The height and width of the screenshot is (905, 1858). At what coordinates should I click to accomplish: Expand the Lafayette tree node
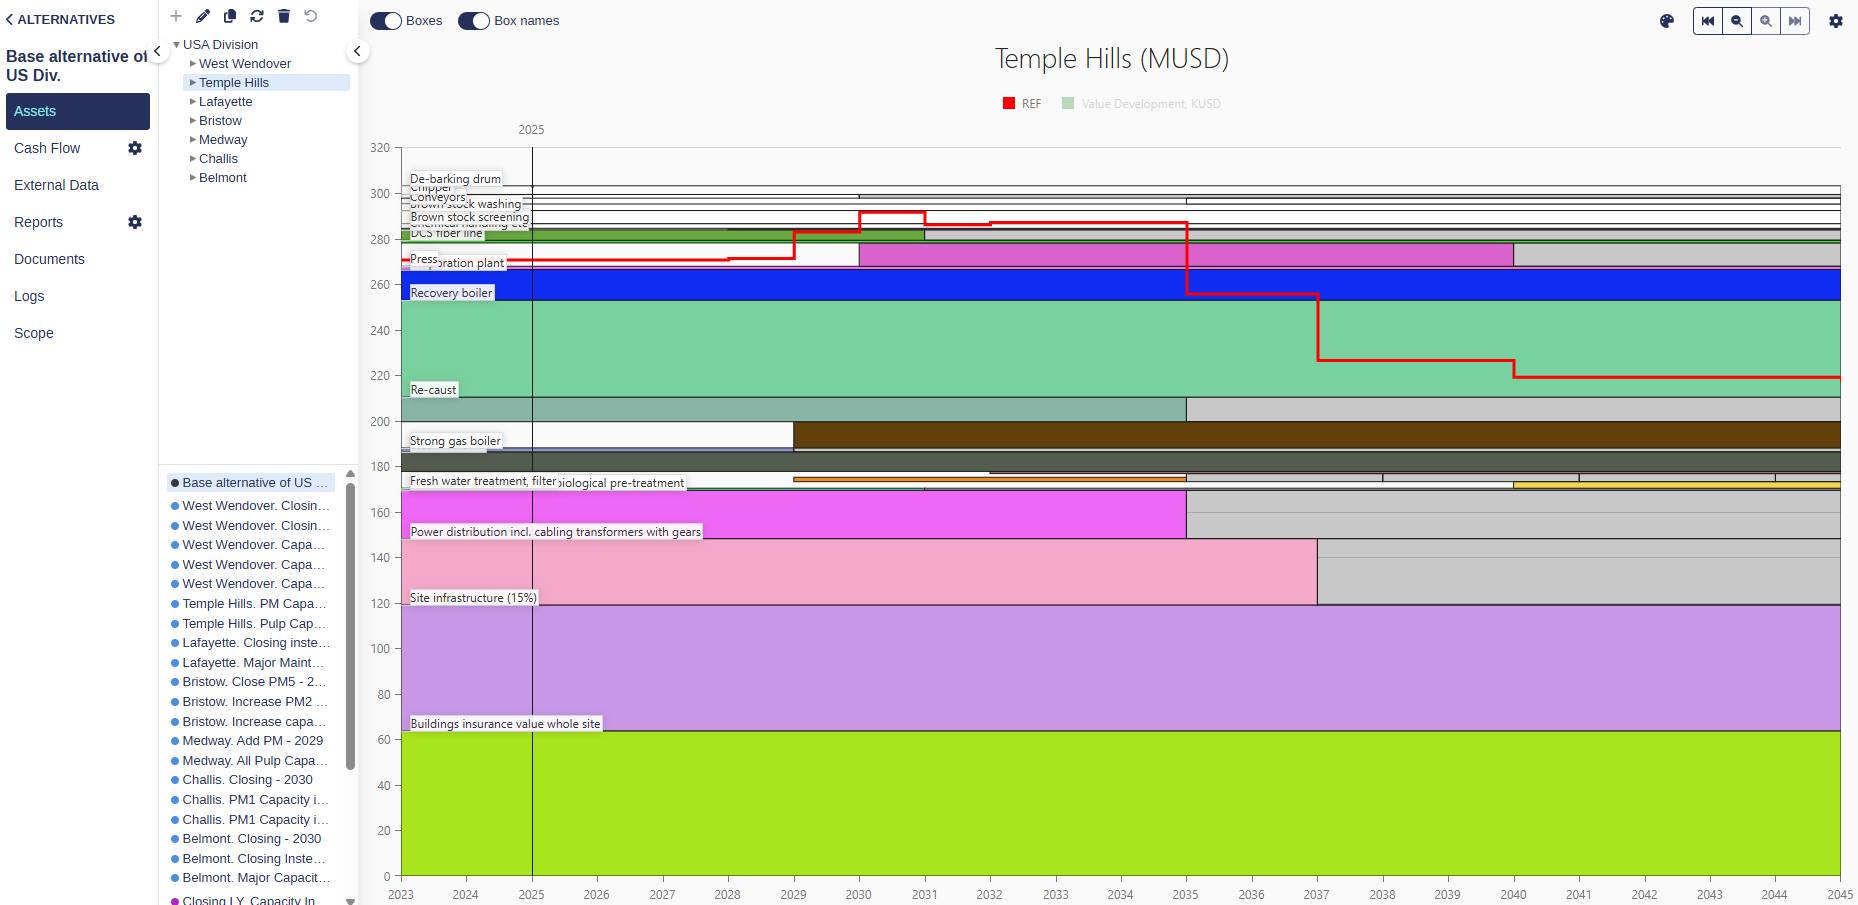193,102
